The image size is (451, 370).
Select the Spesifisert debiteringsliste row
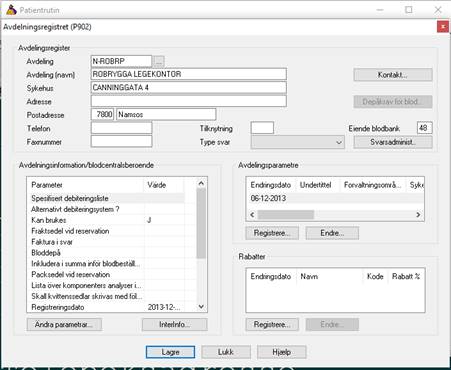[x=107, y=198]
